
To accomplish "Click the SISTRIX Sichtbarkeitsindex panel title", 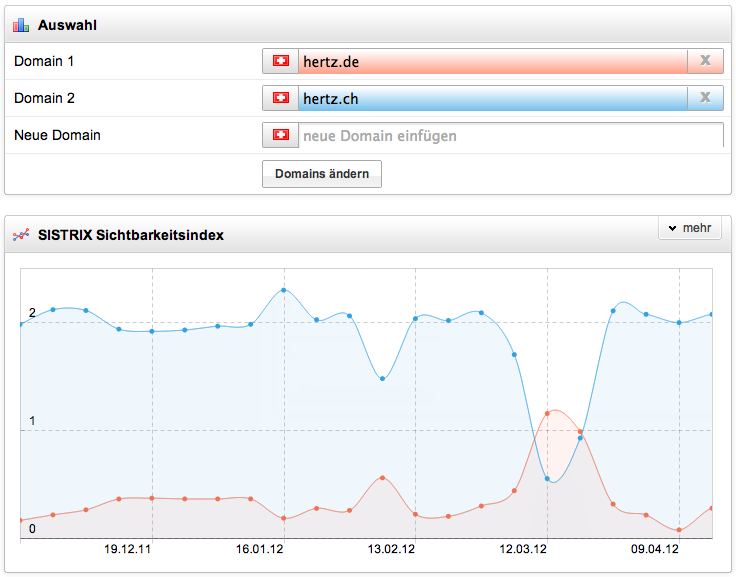I will coord(131,235).
